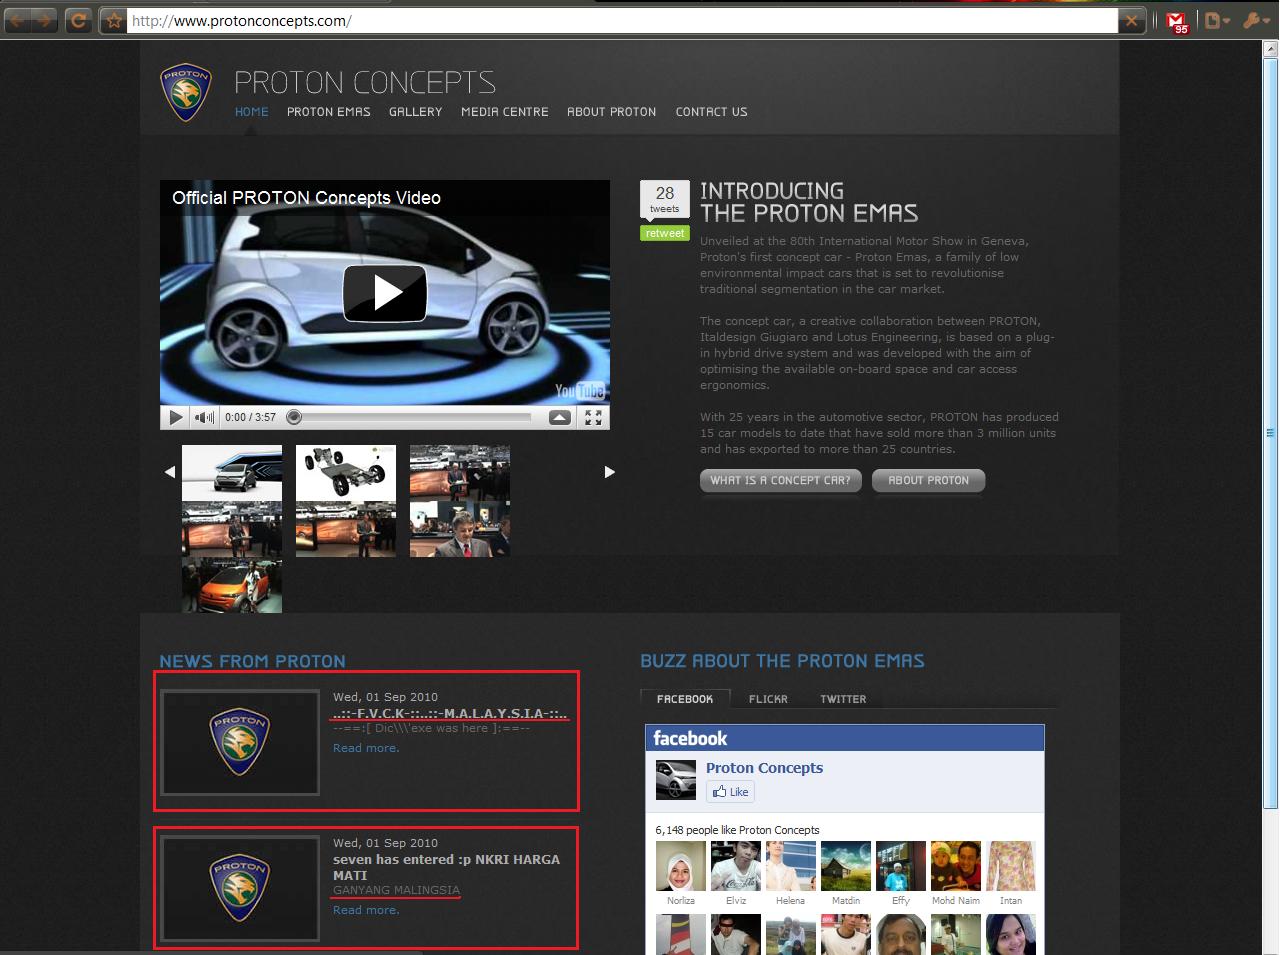Open the Proton Concepts Facebook page link
Screen dimensions: 1280x955
click(764, 768)
